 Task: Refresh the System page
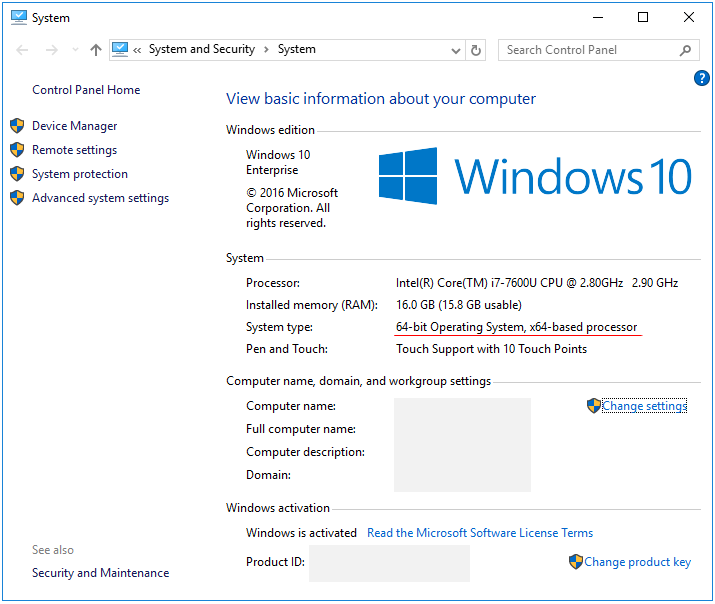coord(476,50)
